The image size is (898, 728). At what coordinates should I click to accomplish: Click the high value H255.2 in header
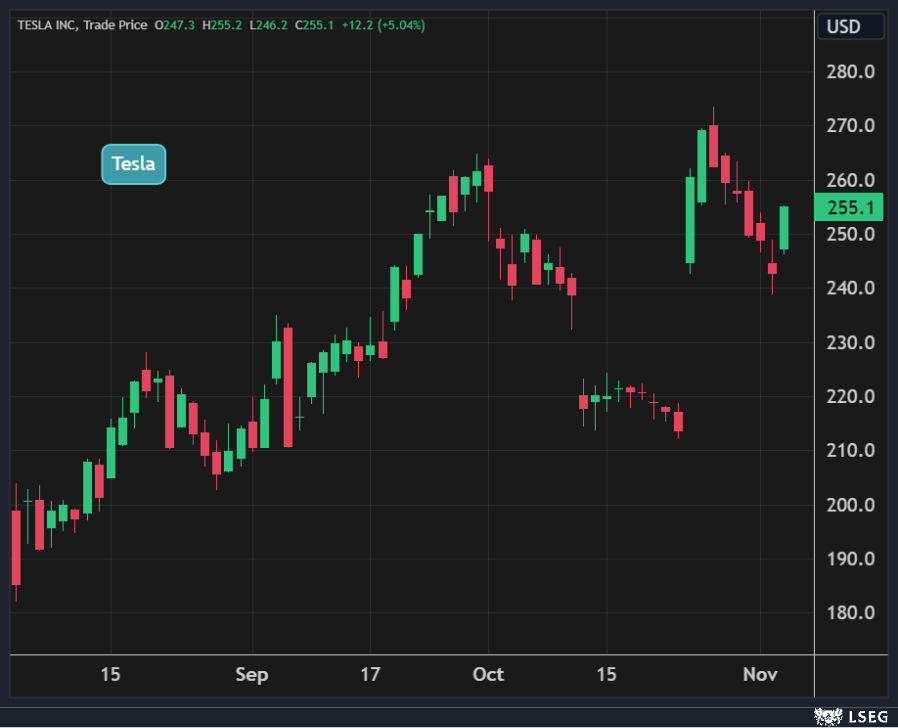coord(222,25)
